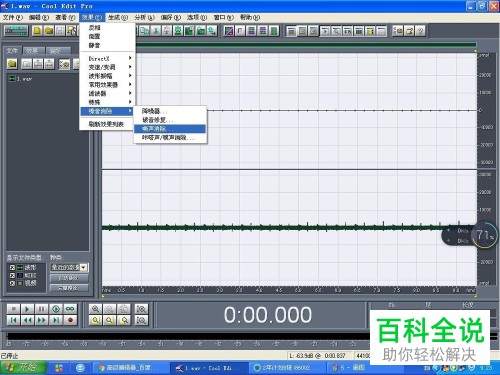This screenshot has height=375, width=500.
Task: Open the 文件(F) menu
Action: 13,17
